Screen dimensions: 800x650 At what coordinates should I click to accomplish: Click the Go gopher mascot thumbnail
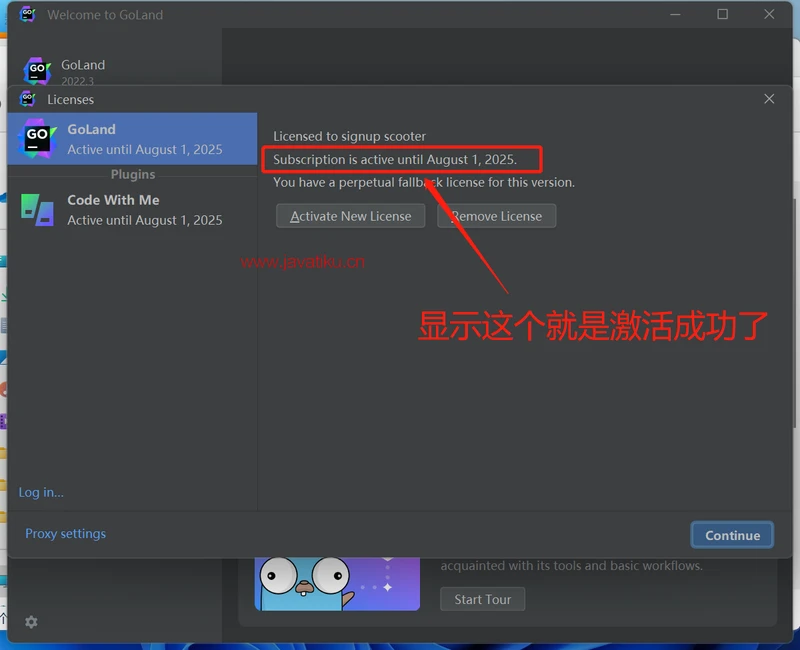point(337,582)
